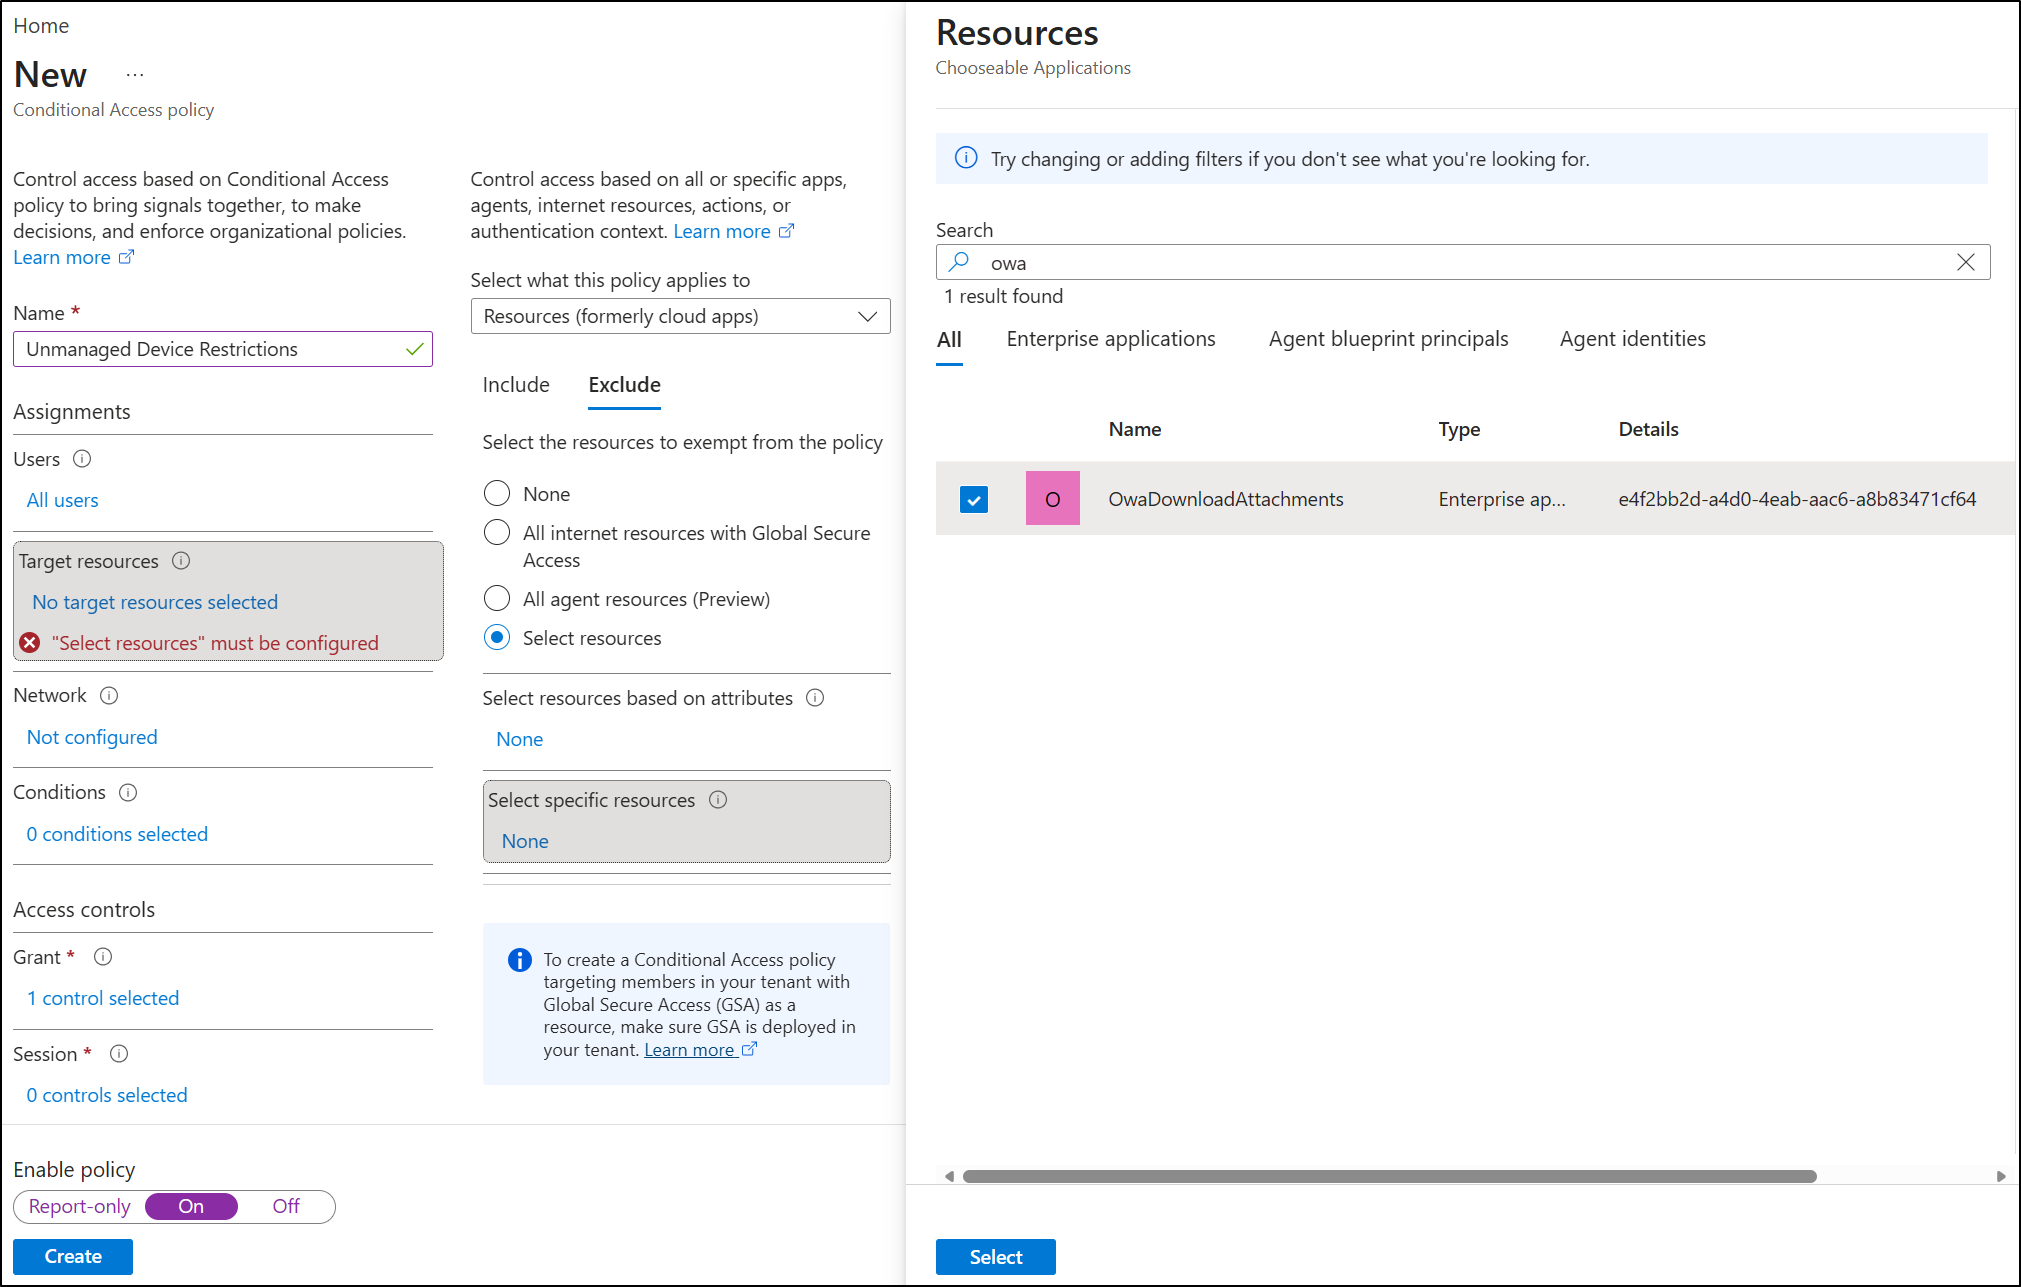Select All internet resources with Global Secure Access

[497, 532]
